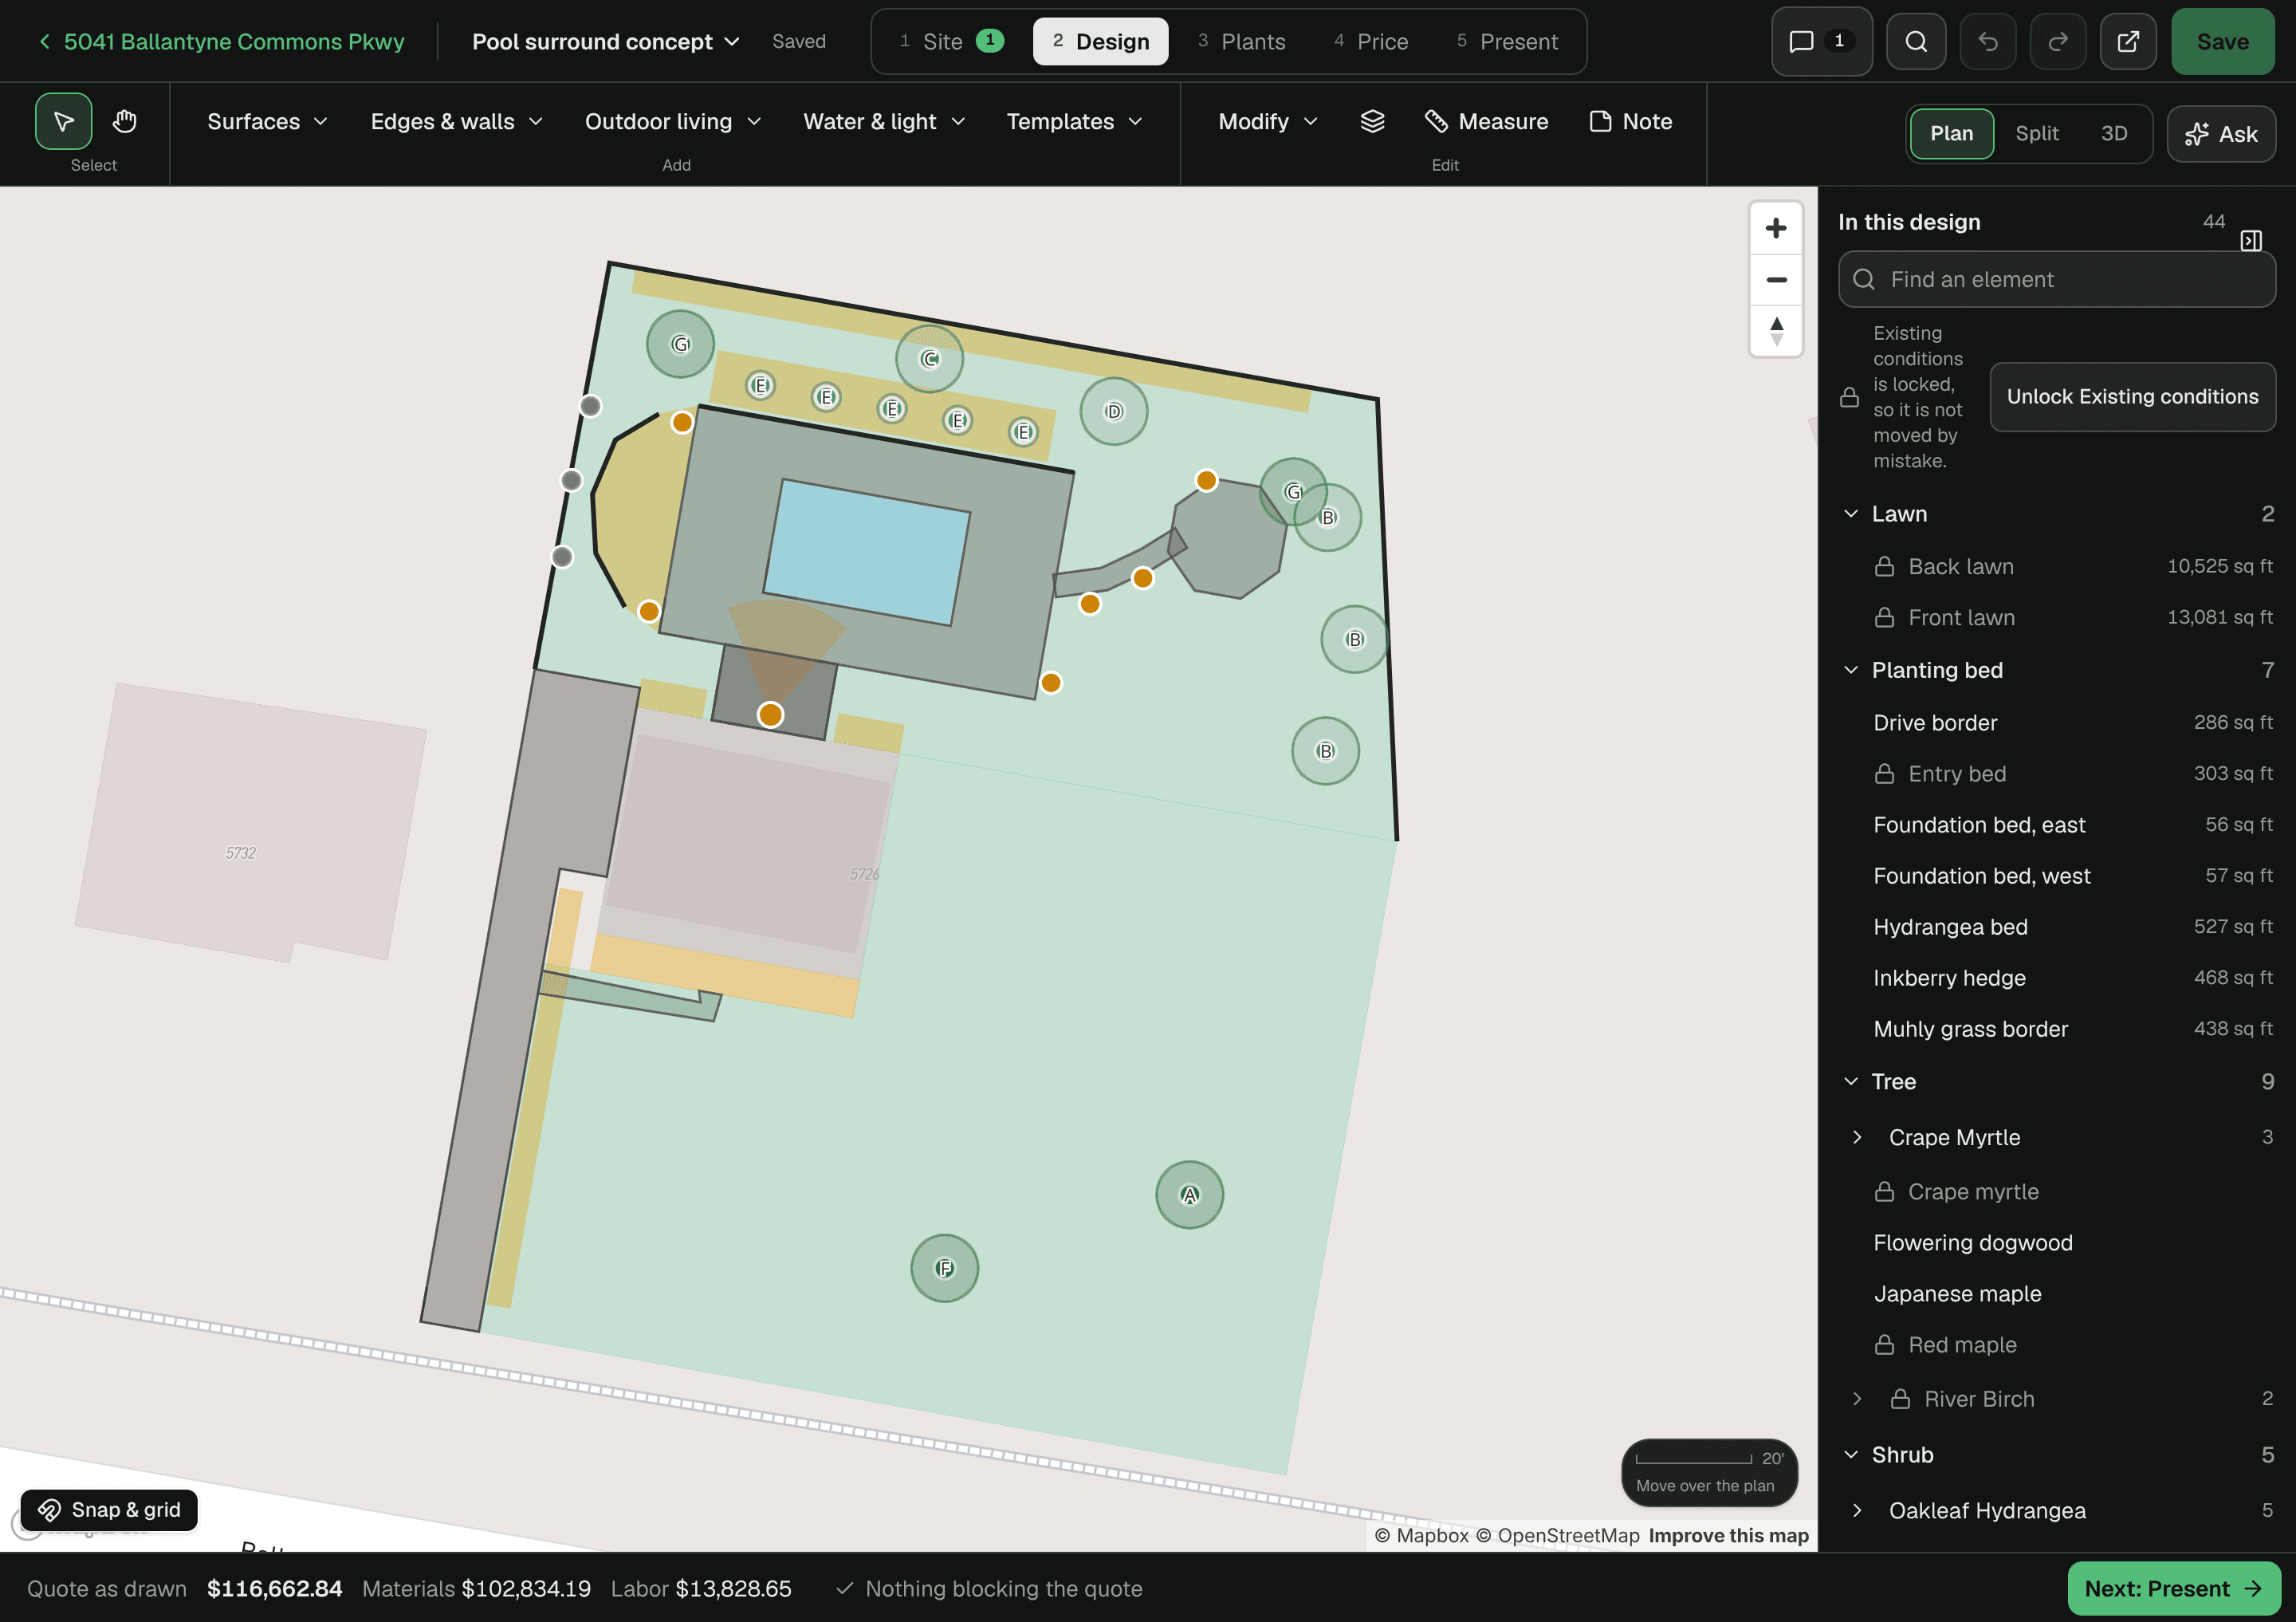Switch to Plan view
This screenshot has height=1622, width=2296.
[1951, 133]
